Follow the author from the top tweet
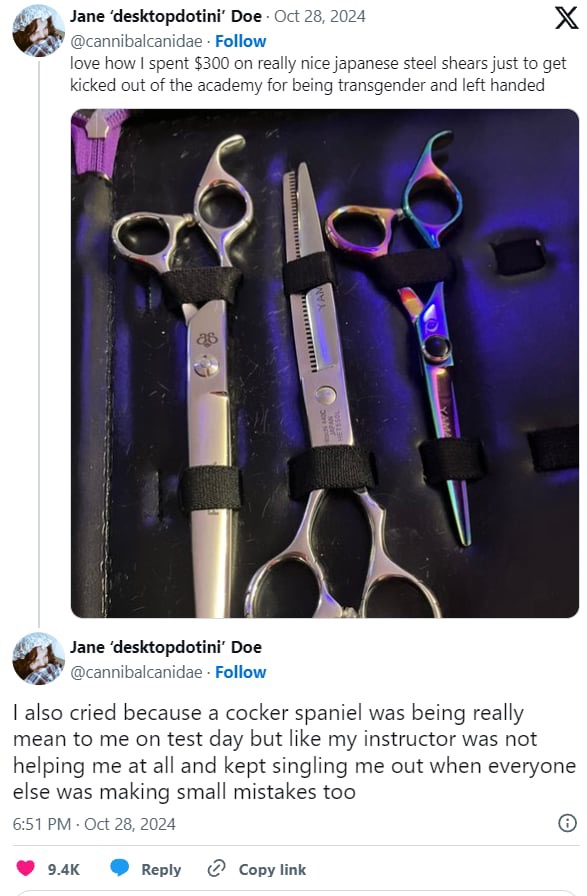Screen dimensions: 587x896 point(241,41)
